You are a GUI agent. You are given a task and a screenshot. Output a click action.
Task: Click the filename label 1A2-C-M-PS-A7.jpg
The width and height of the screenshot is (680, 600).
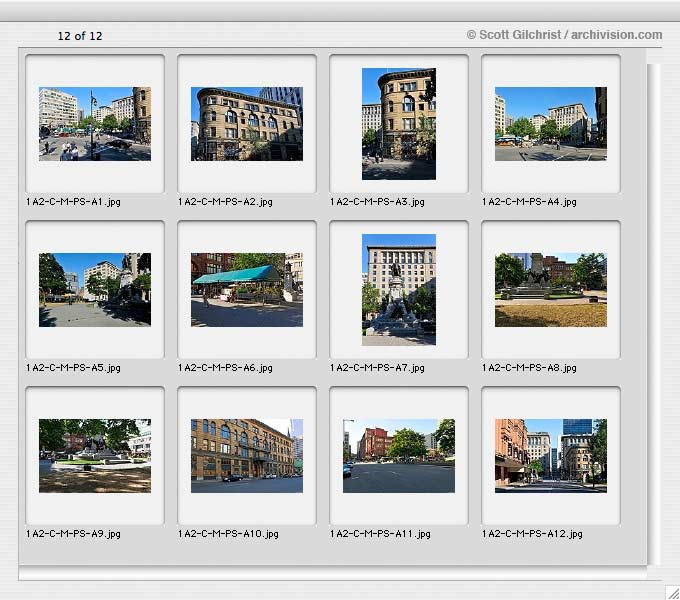click(377, 368)
